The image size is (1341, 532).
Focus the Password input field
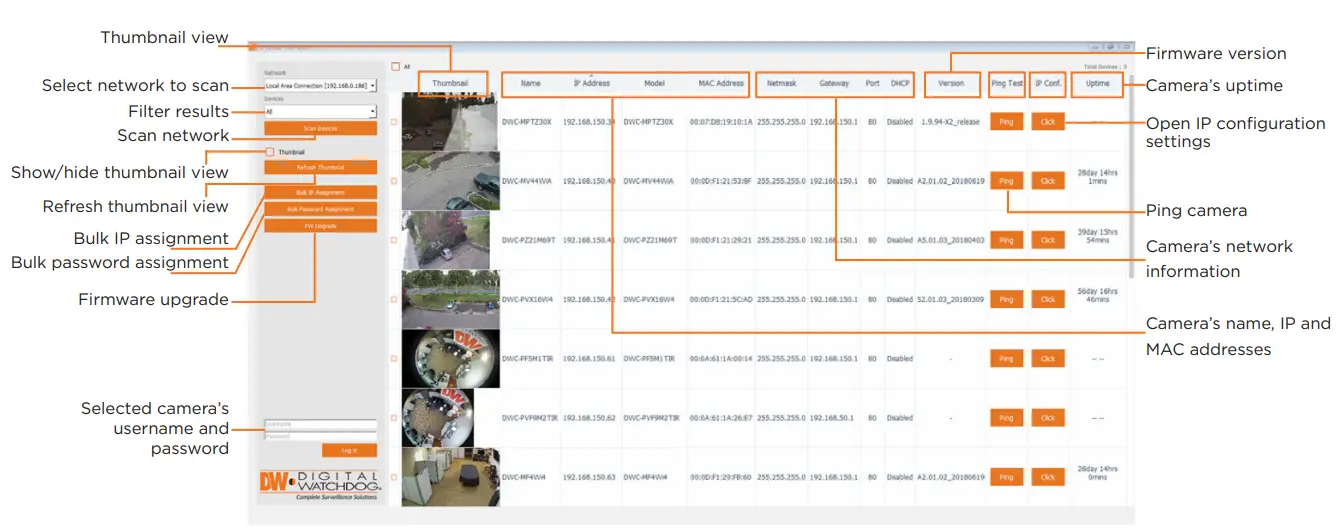(x=320, y=435)
